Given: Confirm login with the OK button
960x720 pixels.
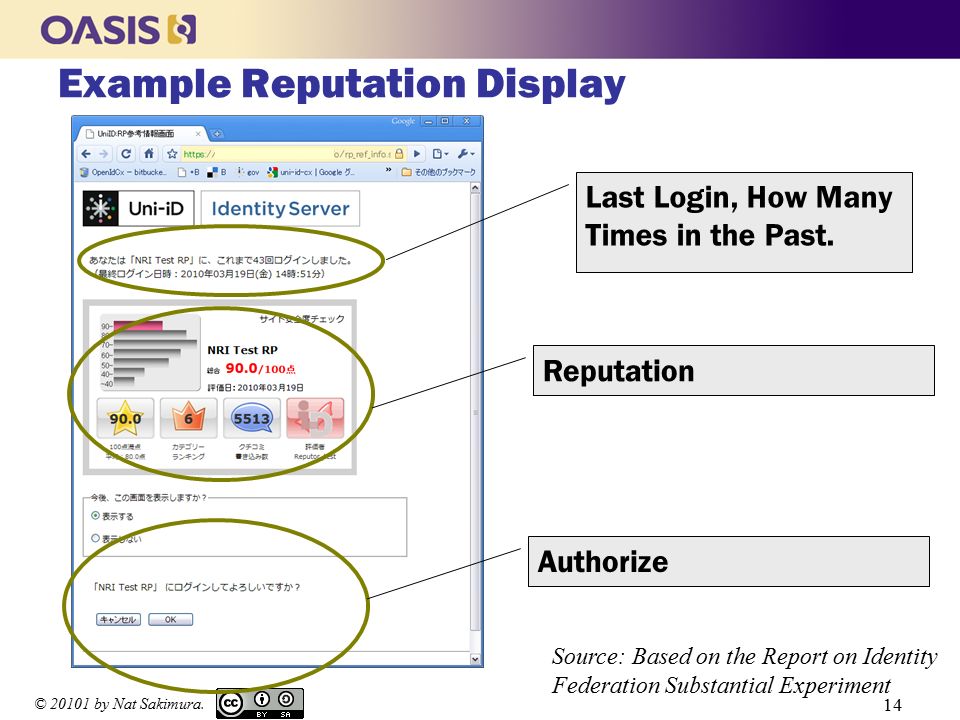Looking at the screenshot, I should [171, 620].
